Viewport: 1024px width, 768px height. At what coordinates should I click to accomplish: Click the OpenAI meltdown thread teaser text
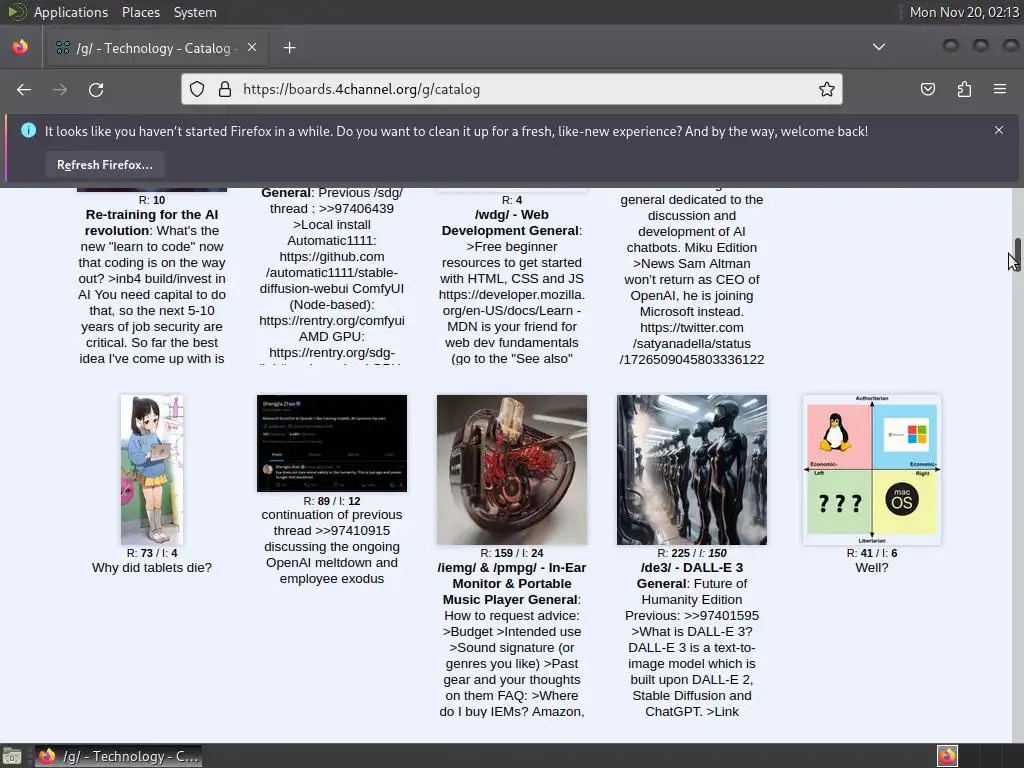click(x=332, y=547)
